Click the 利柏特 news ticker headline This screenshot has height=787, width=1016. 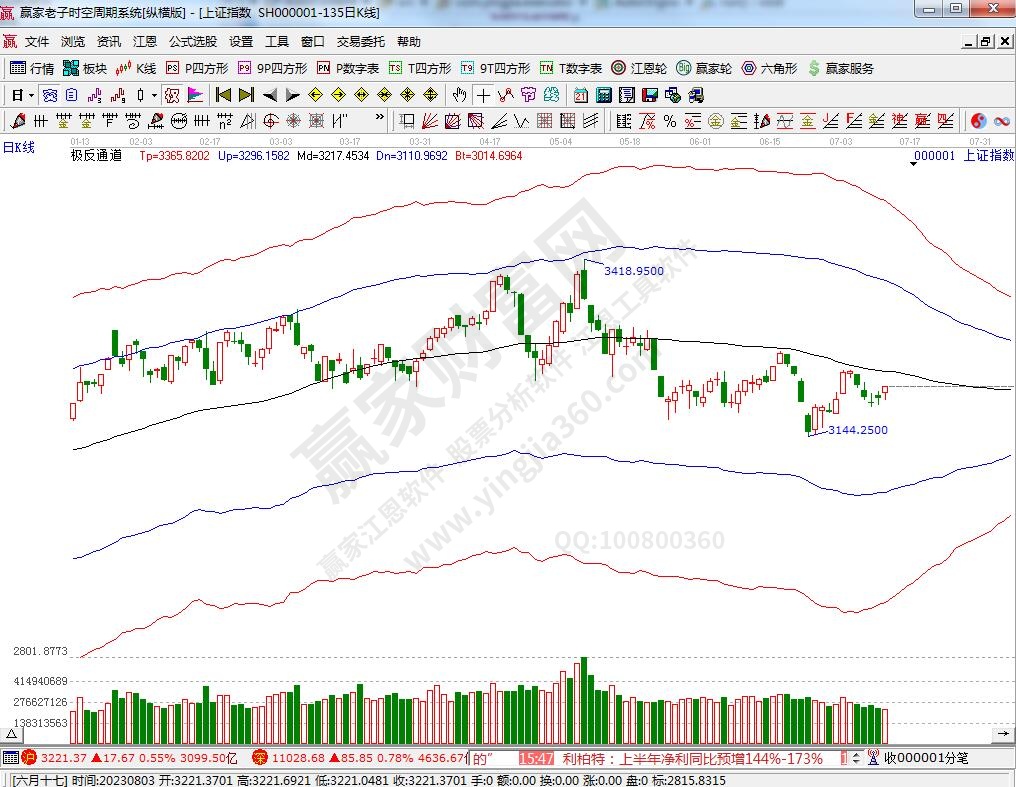692,759
